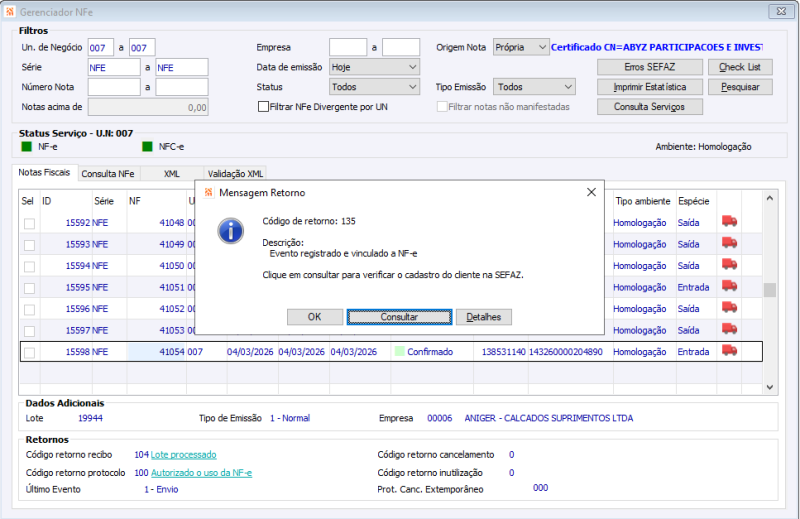Screen dimensions: 800x519
Task: Click the truck icon in row 15597
Action: point(729,329)
